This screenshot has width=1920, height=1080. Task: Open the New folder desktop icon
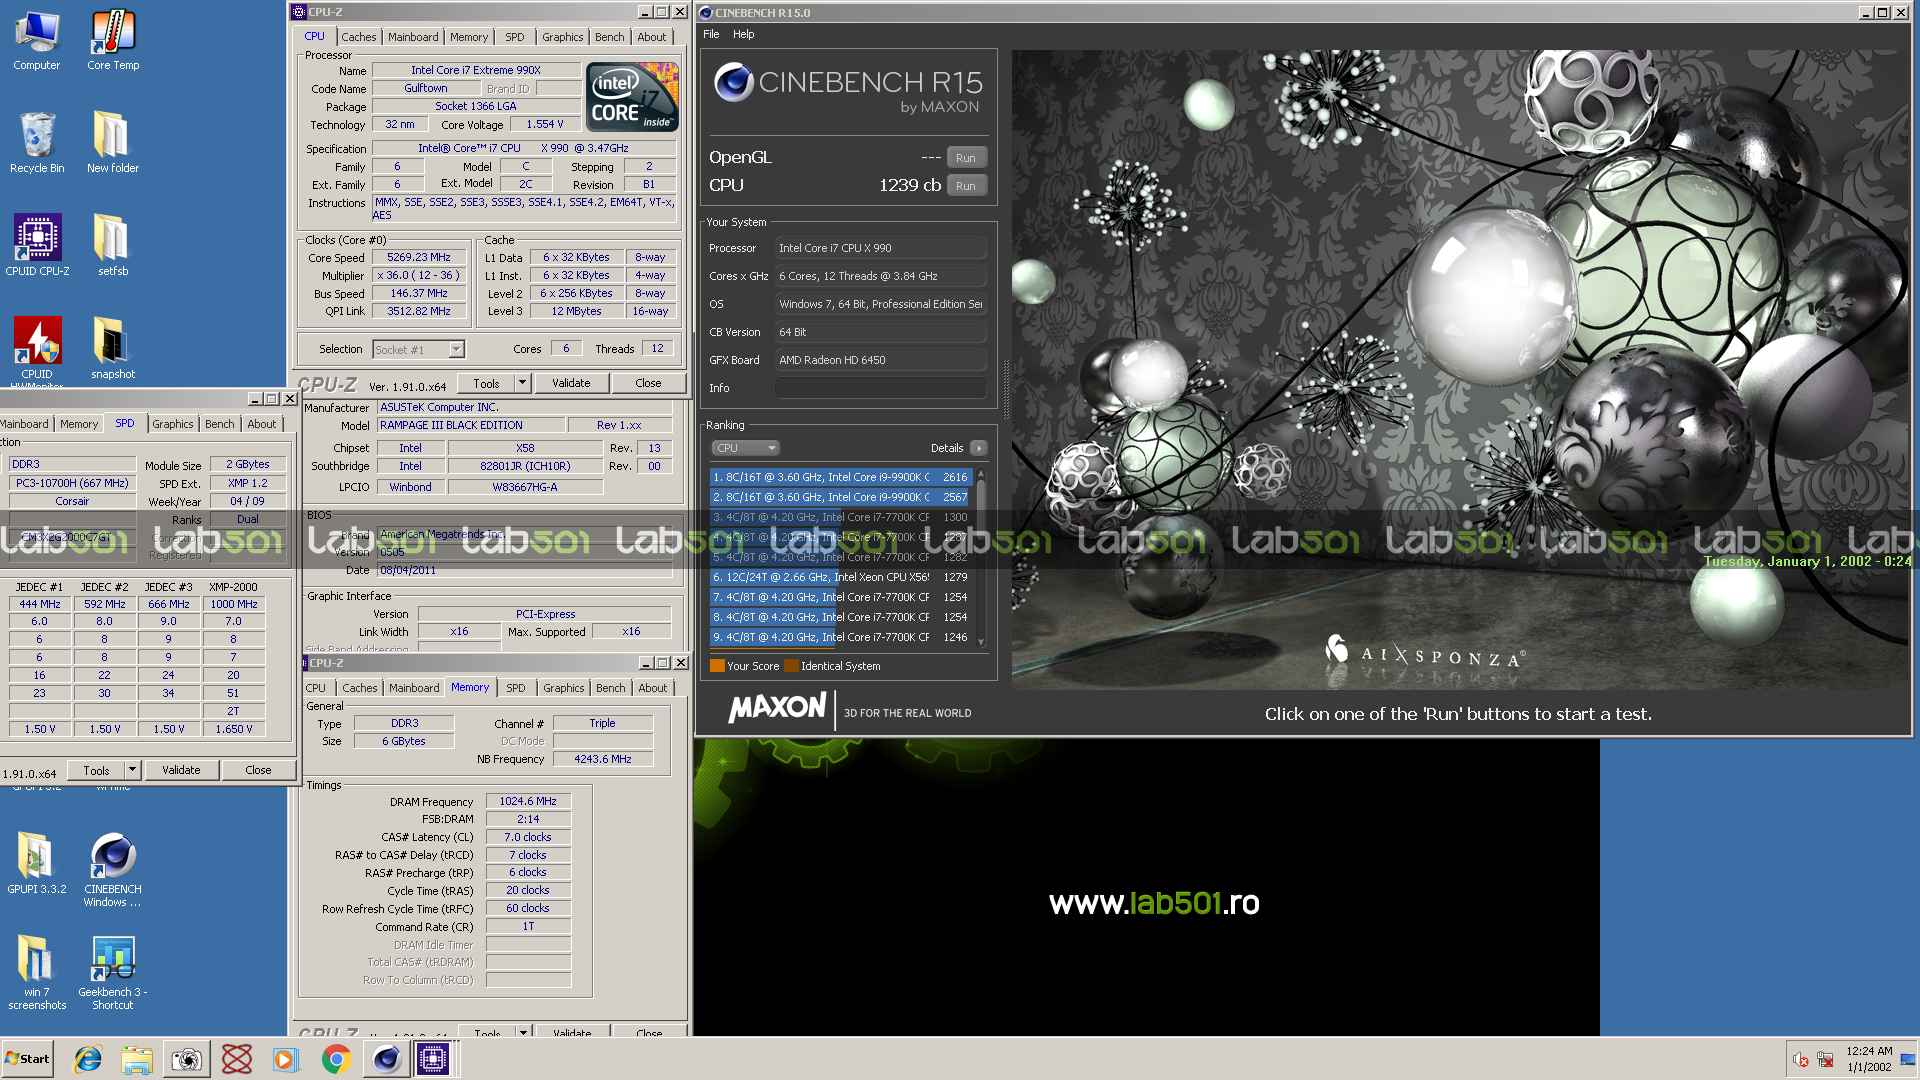113,143
